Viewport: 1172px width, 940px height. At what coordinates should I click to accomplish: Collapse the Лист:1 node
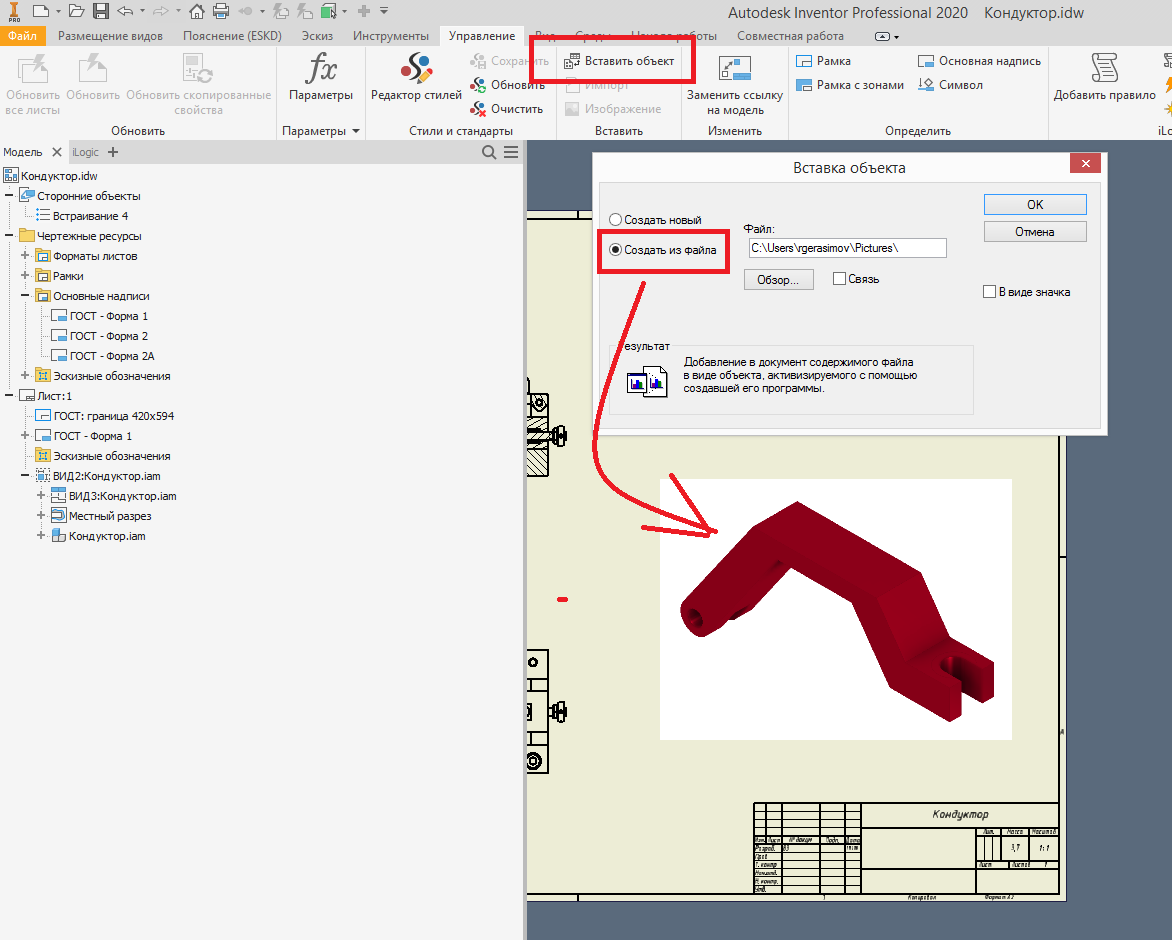pyautogui.click(x=9, y=396)
